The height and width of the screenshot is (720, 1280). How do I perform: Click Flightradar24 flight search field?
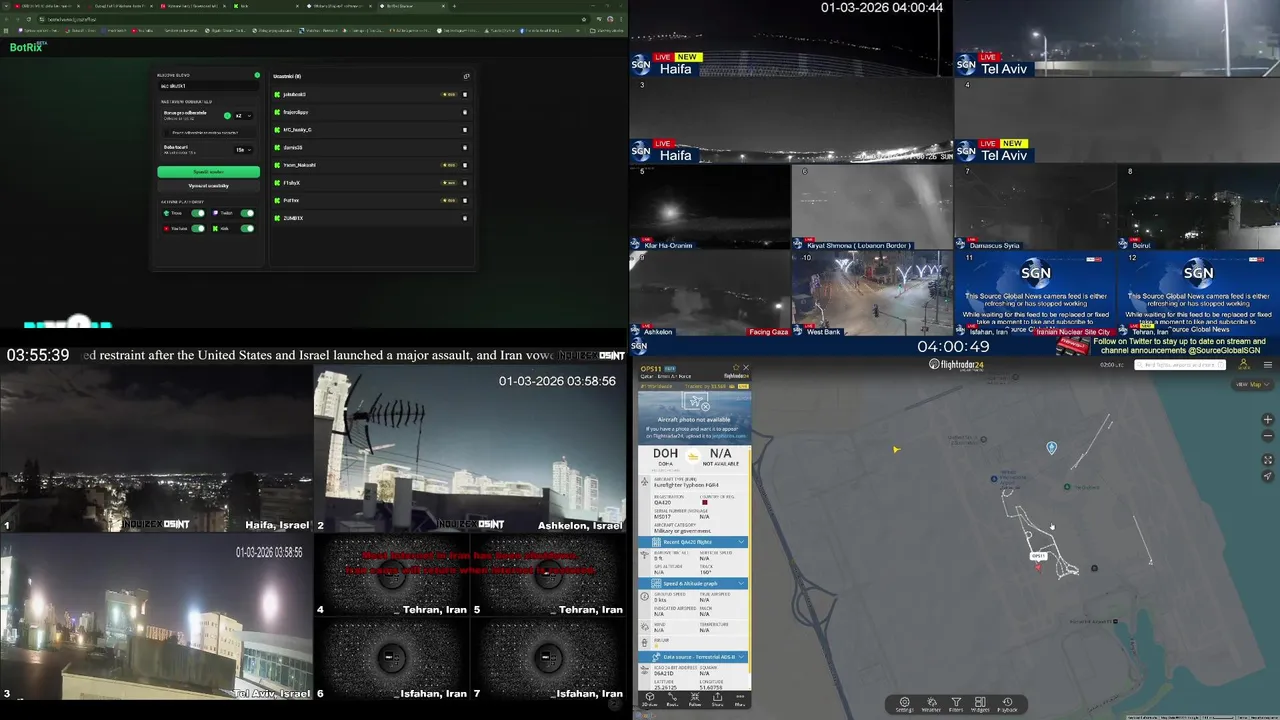click(x=1180, y=365)
